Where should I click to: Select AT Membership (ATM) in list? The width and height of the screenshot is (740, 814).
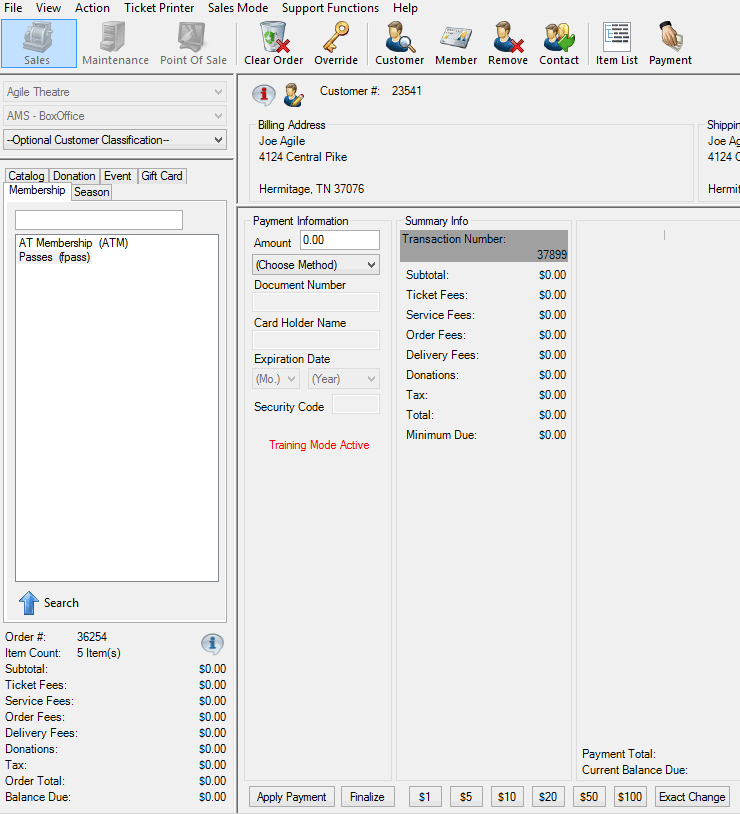(73, 243)
